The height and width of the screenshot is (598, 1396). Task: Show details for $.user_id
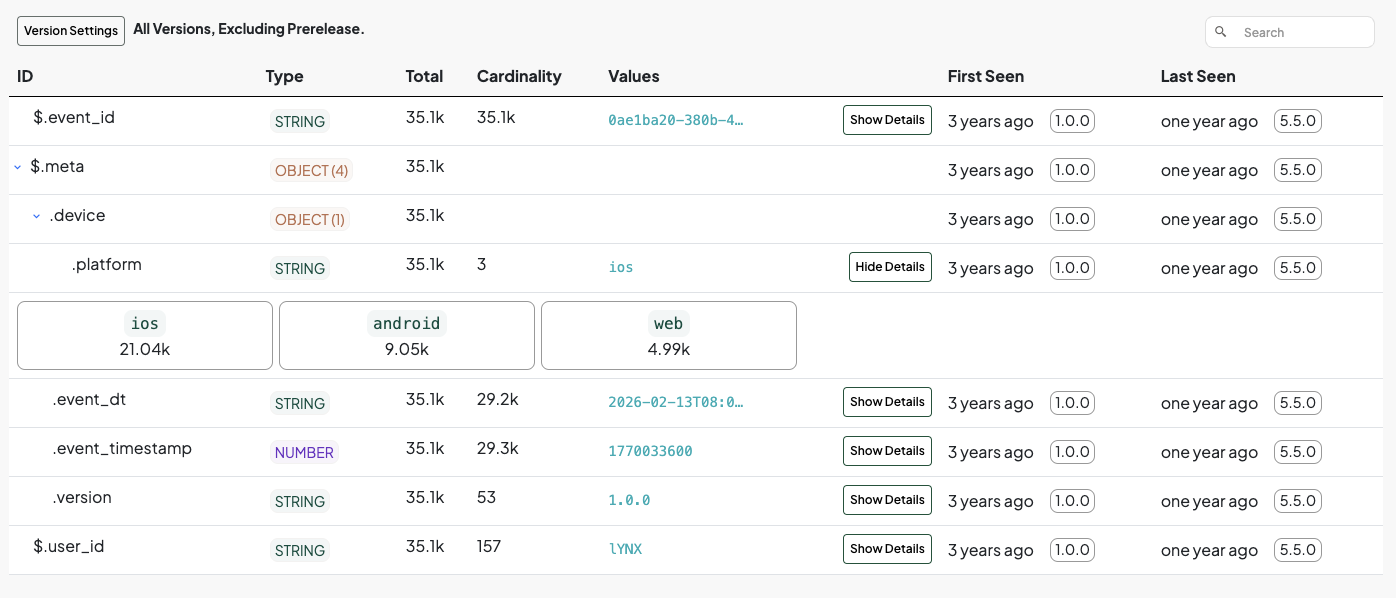point(887,548)
